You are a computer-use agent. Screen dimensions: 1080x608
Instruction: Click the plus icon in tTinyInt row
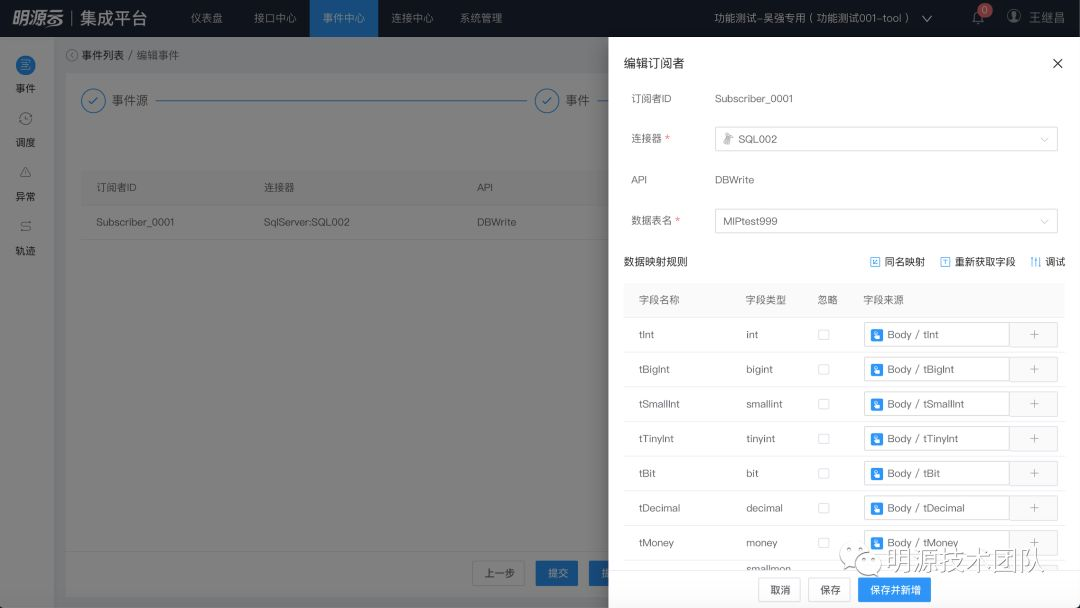click(1034, 439)
